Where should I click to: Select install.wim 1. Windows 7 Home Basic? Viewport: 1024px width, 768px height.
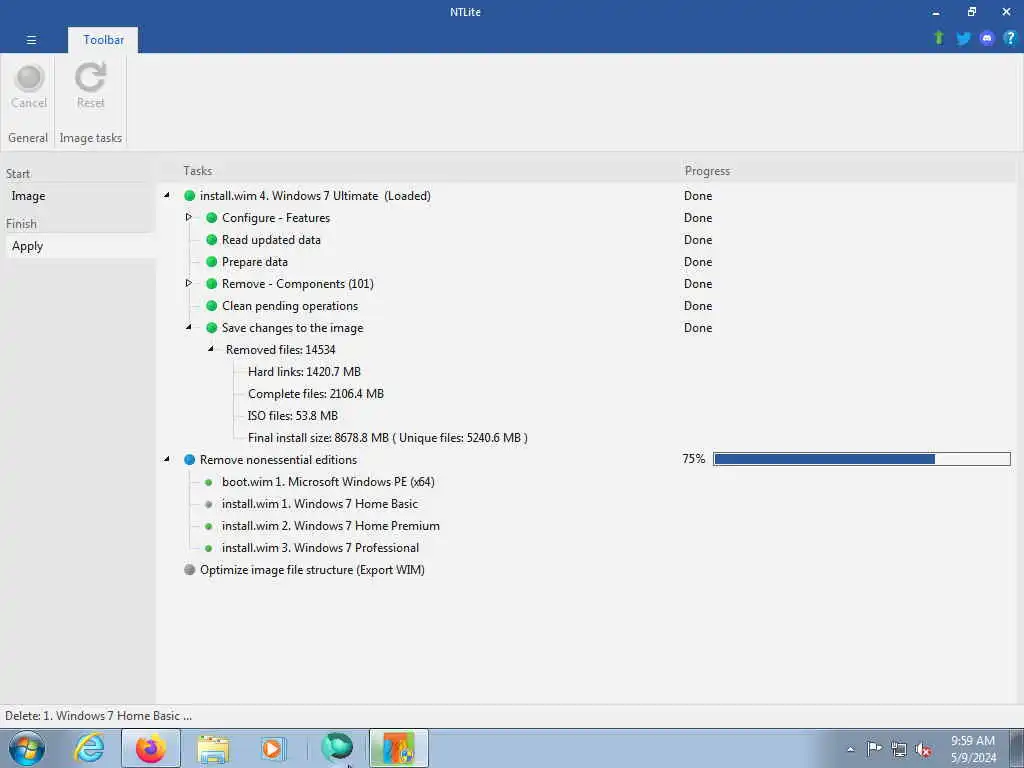(320, 504)
